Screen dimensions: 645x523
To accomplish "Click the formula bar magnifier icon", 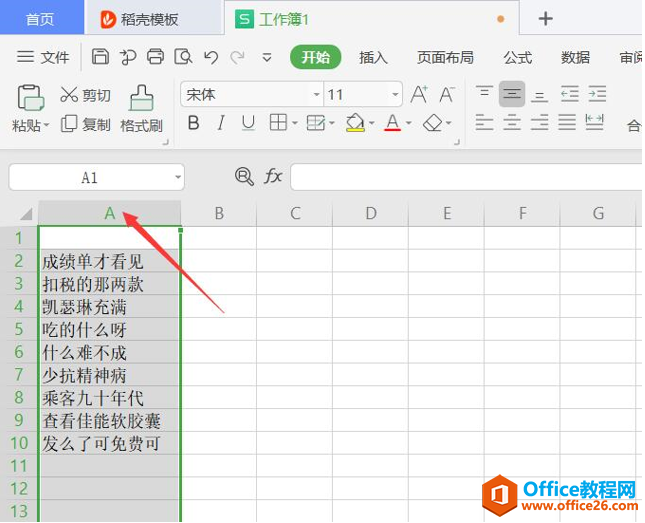I will tap(244, 177).
